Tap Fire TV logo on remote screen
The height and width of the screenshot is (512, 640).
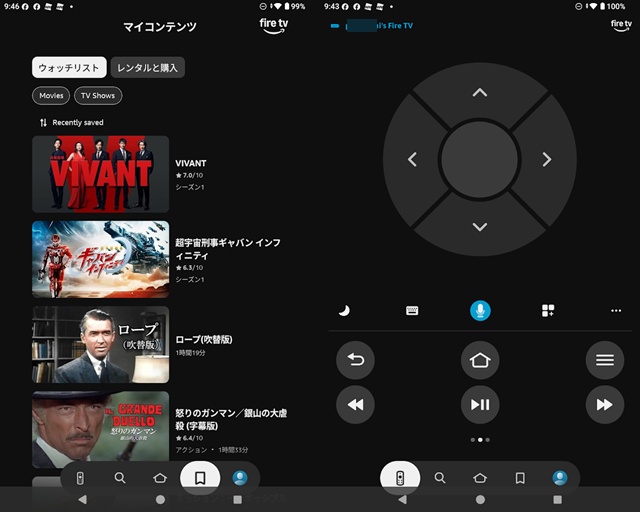621,25
